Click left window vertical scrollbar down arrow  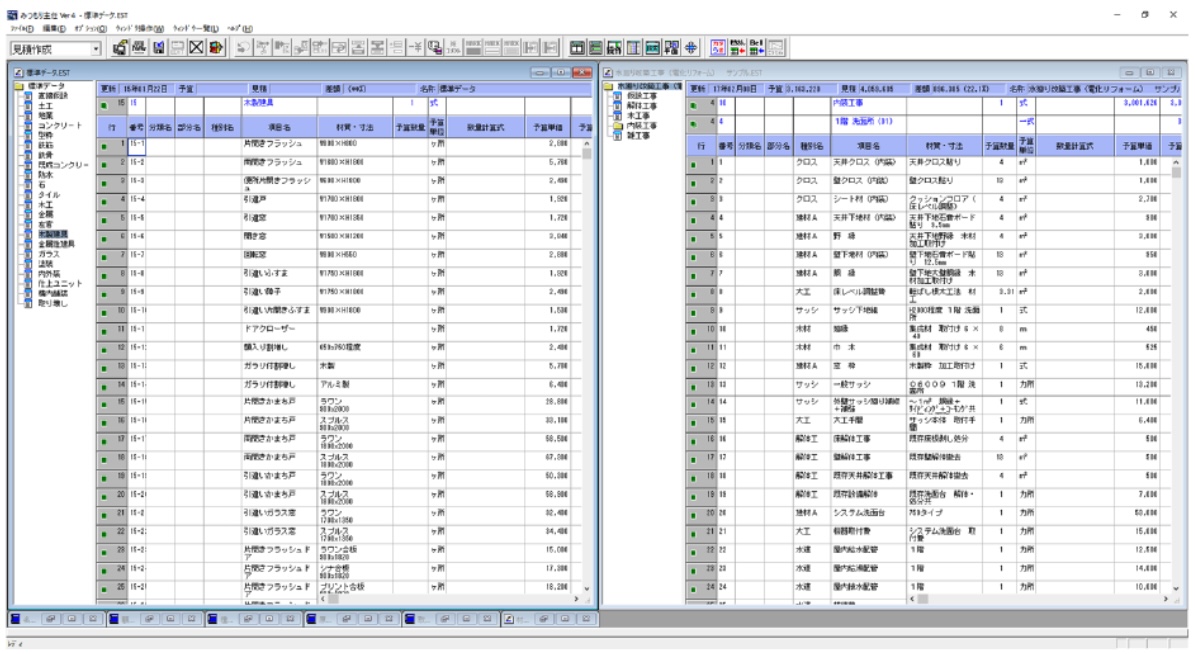click(x=587, y=588)
